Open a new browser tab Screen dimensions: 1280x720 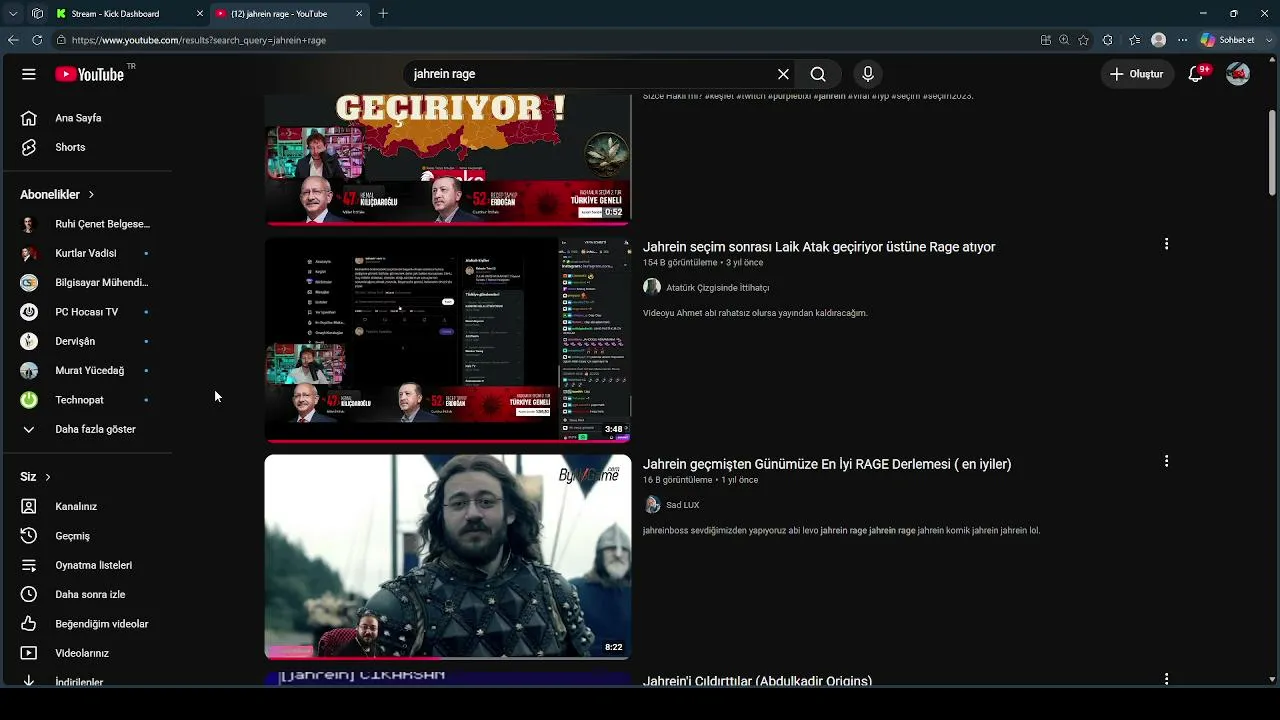(383, 14)
